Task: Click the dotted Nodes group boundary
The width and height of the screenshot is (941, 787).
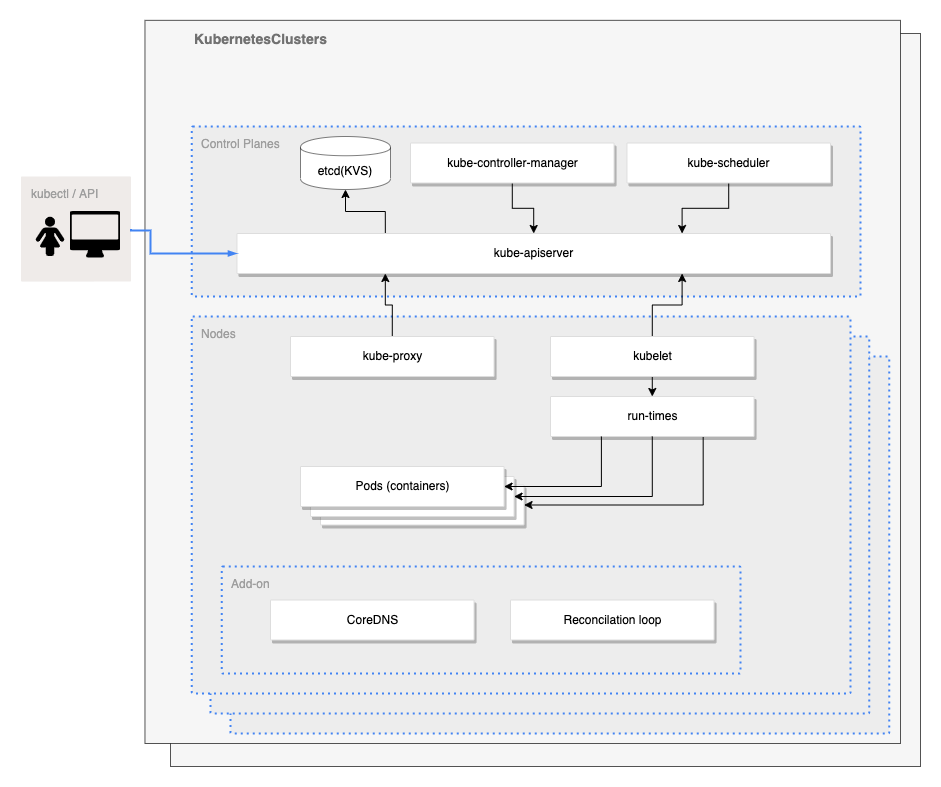Action: 218,333
